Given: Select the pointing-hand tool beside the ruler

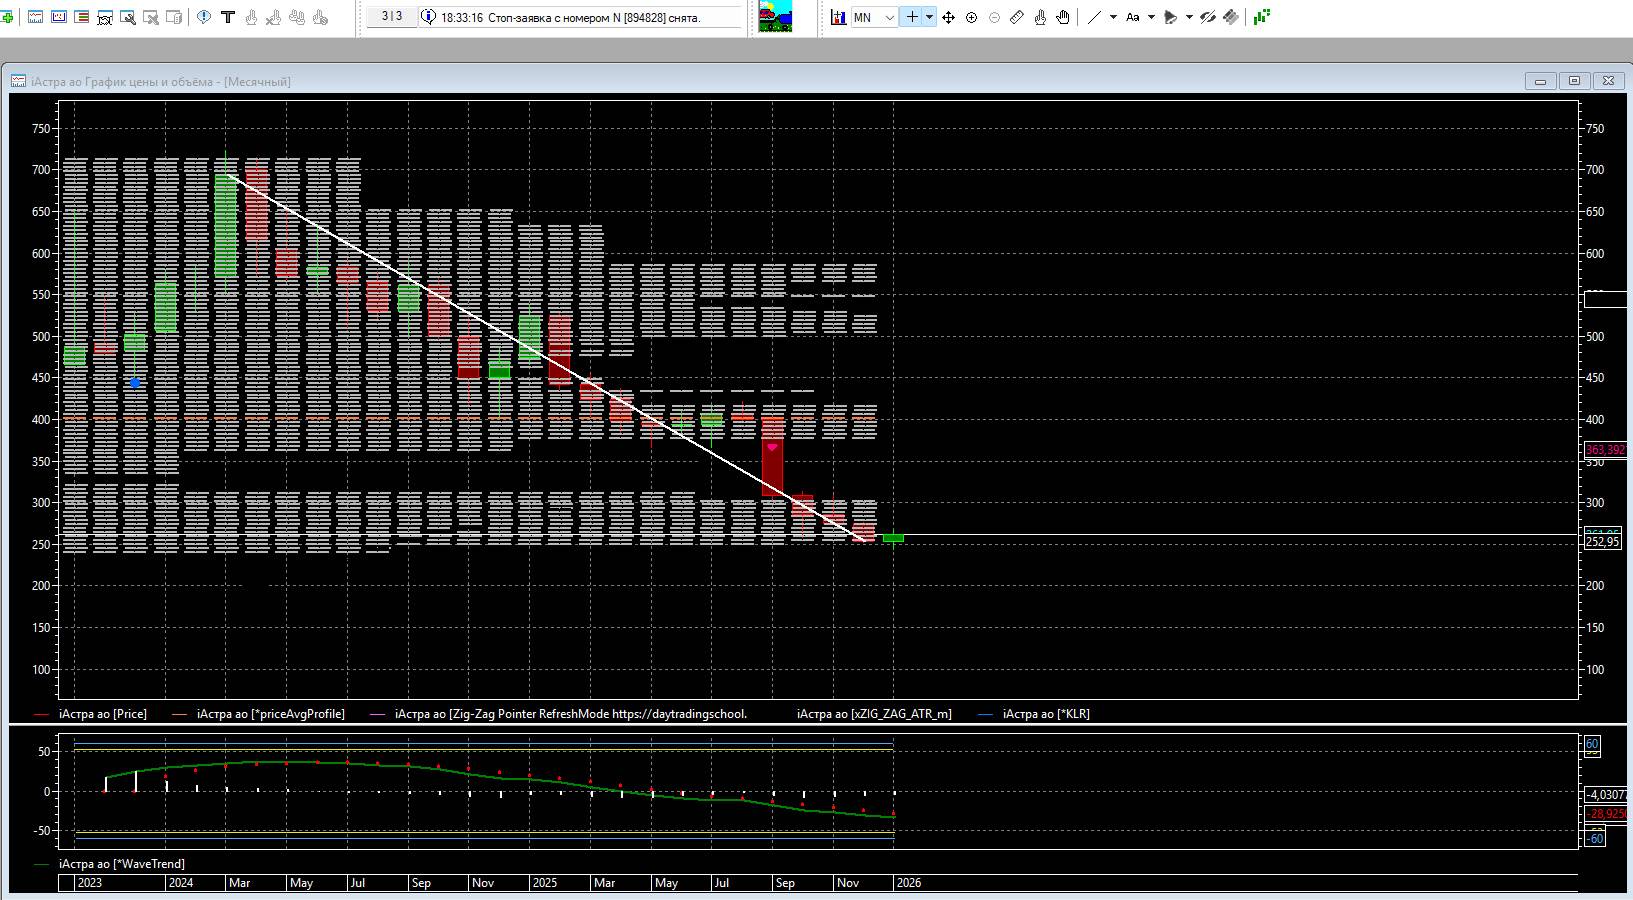Looking at the screenshot, I should tap(1040, 17).
